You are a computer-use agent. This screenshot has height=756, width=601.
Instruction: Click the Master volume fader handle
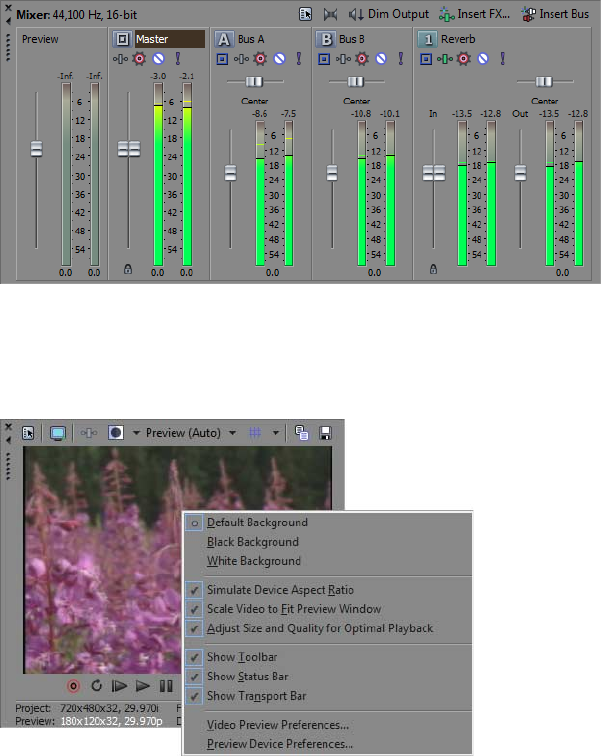click(129, 148)
